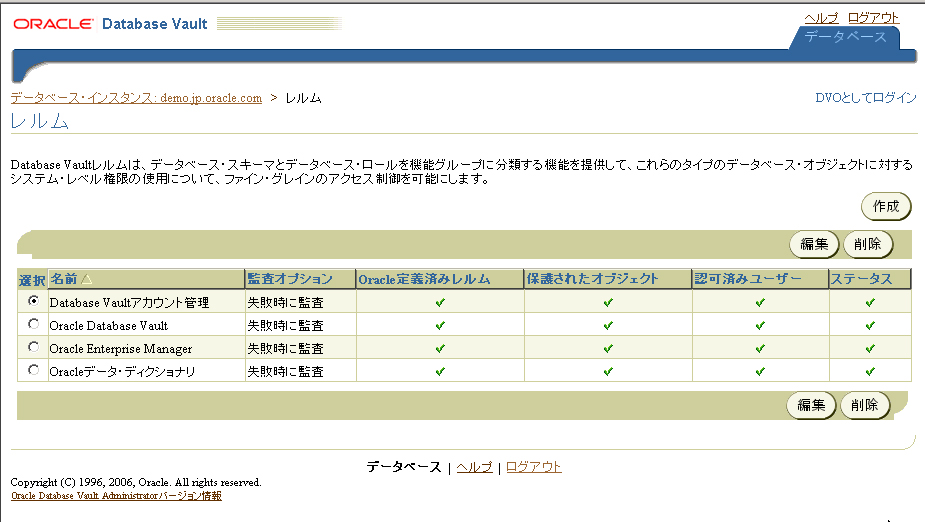925x522 pixels.
Task: Click the ログアウト link in the footer
Action: click(x=533, y=467)
